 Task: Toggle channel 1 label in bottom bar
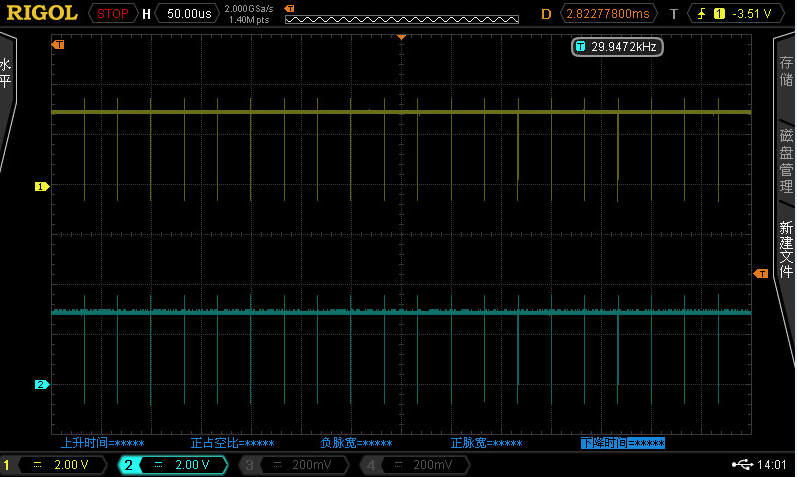(x=7, y=465)
